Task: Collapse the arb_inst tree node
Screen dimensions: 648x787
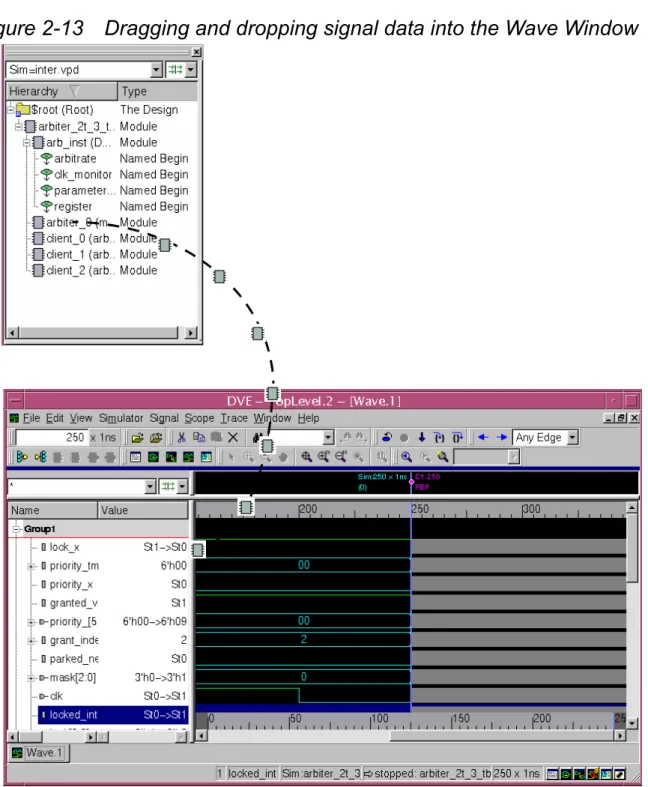Action: pos(27,142)
